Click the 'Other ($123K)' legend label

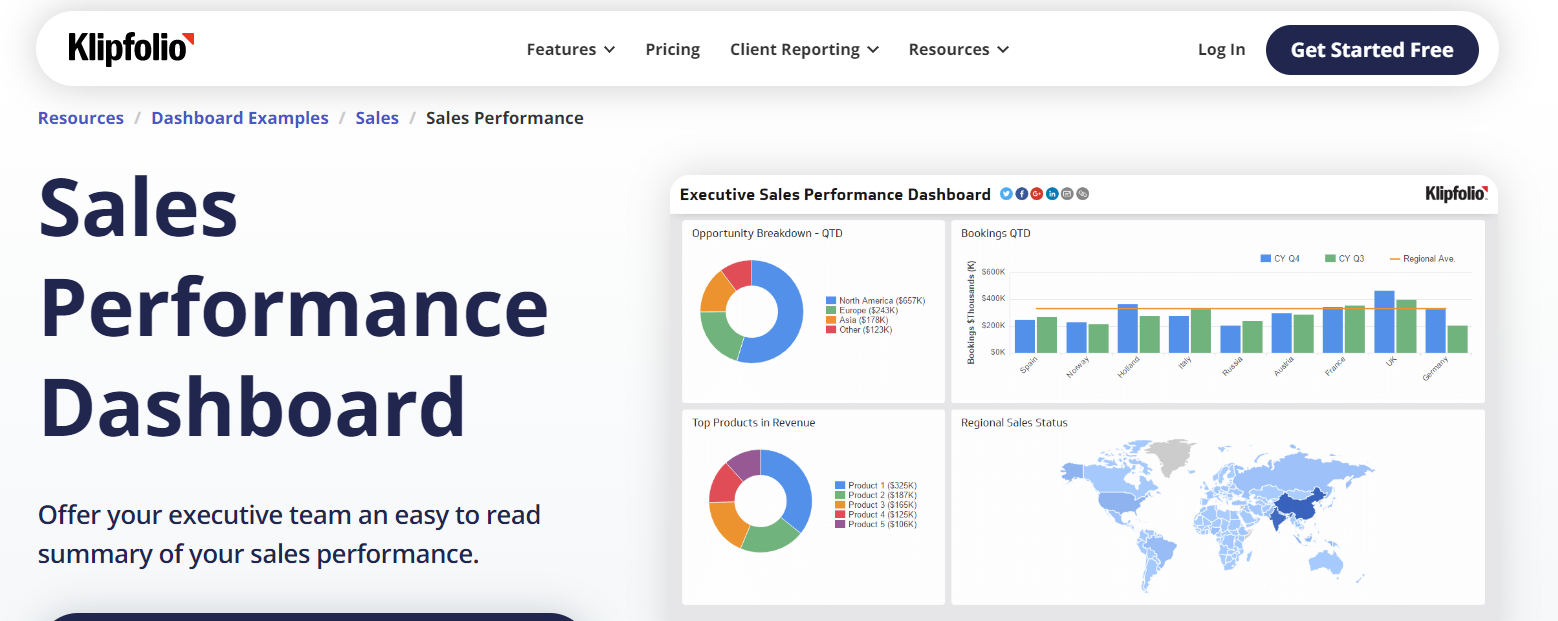pyautogui.click(x=866, y=329)
